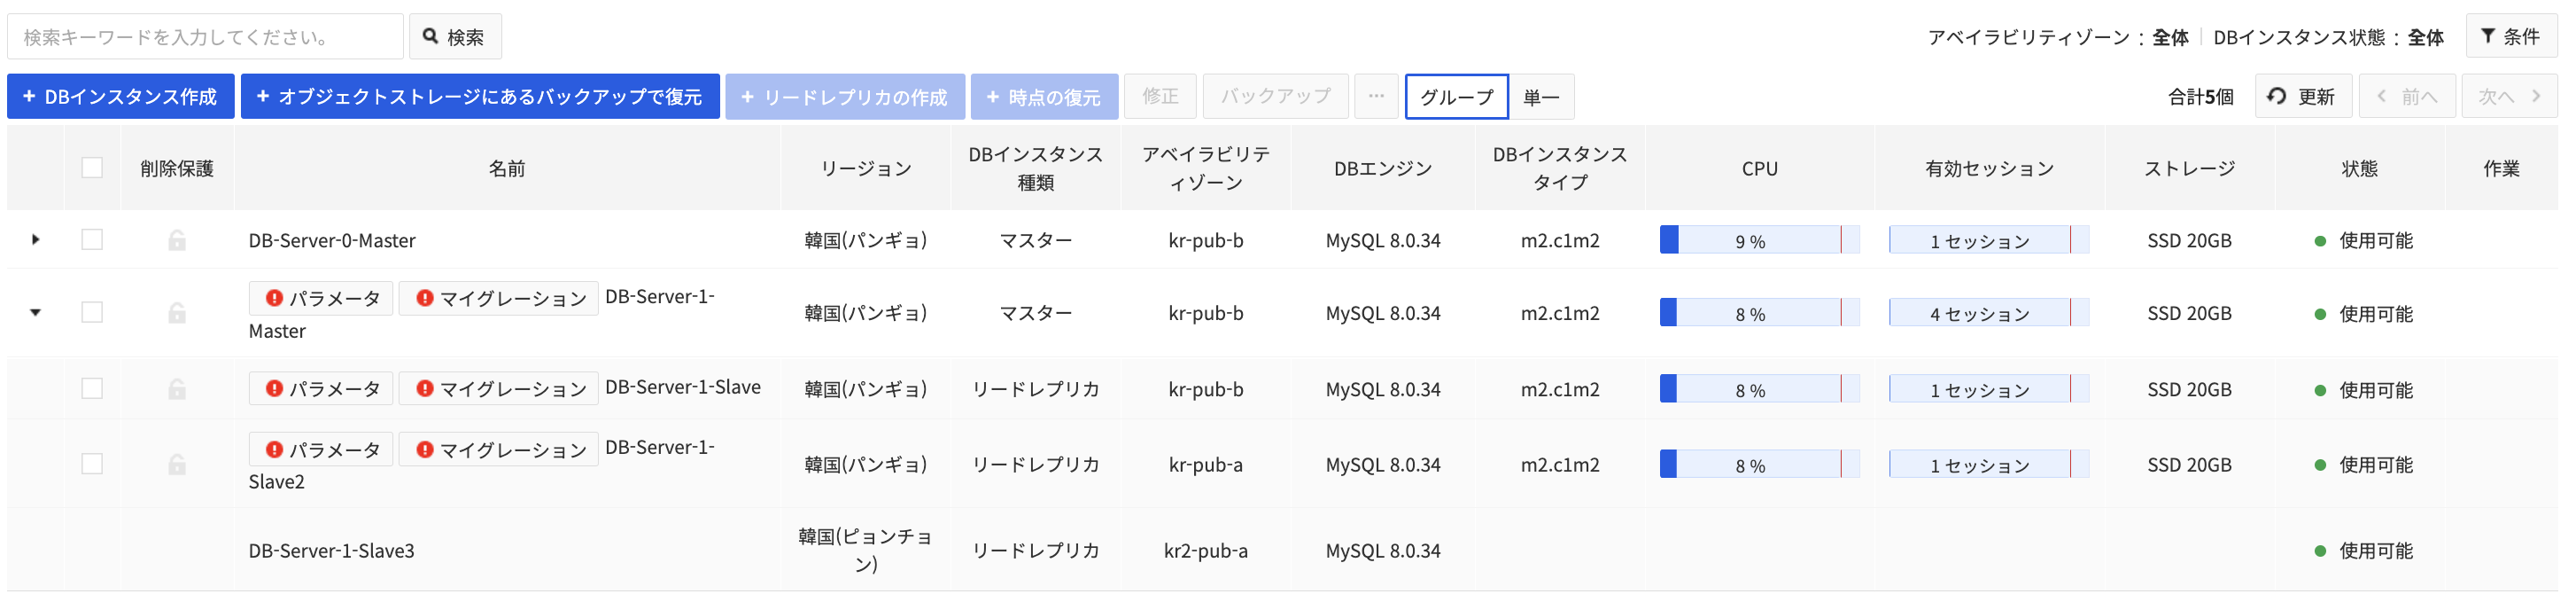The width and height of the screenshot is (2576, 594).
Task: Click リードレプリカの作成 button
Action: point(845,97)
